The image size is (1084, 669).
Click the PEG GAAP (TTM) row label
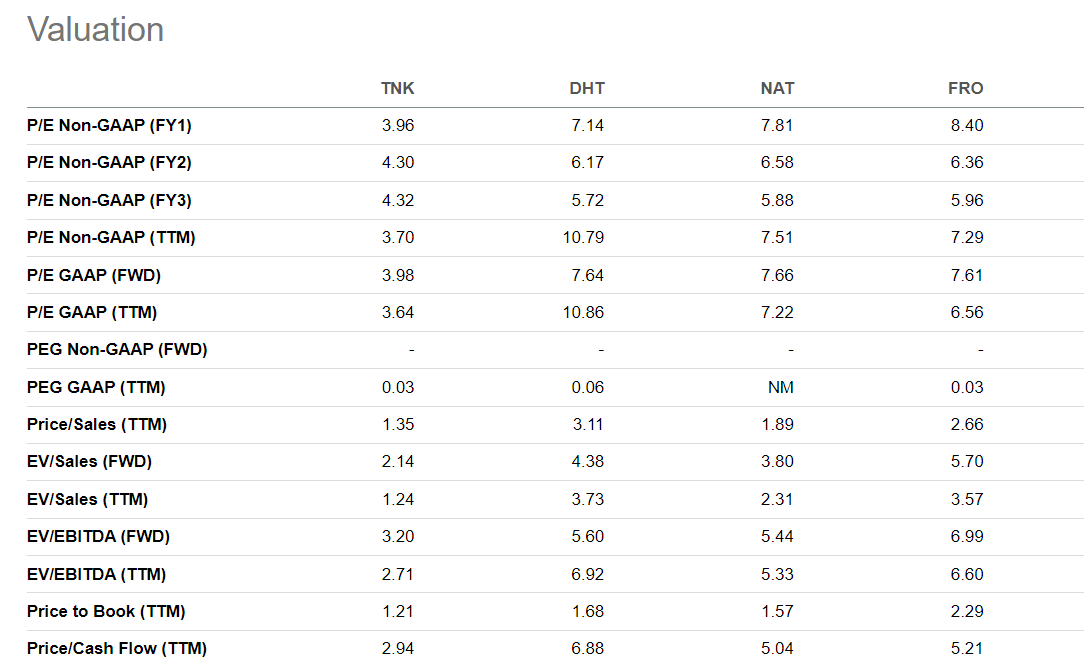click(x=96, y=387)
